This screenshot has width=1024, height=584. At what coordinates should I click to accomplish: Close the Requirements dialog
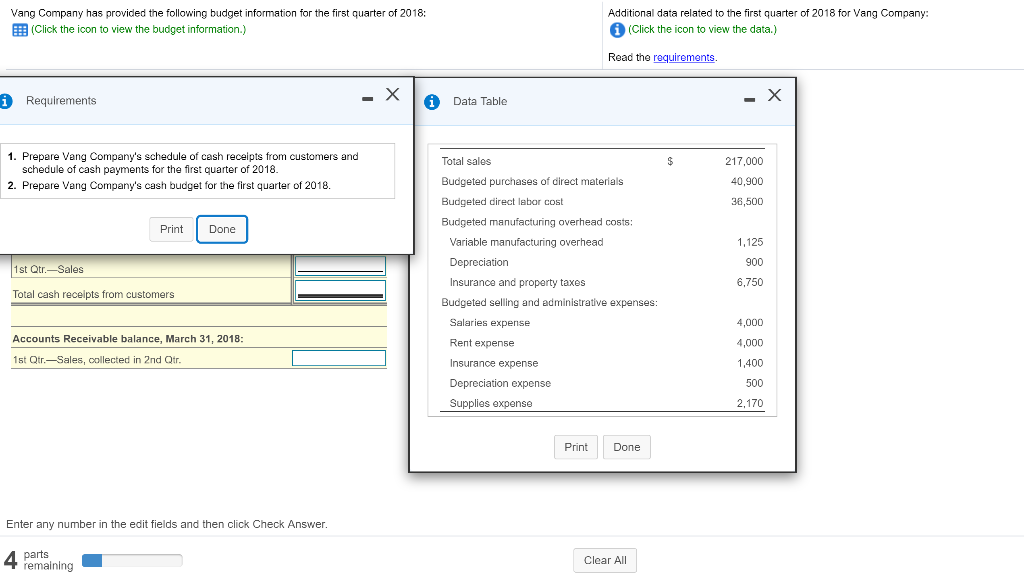[393, 95]
